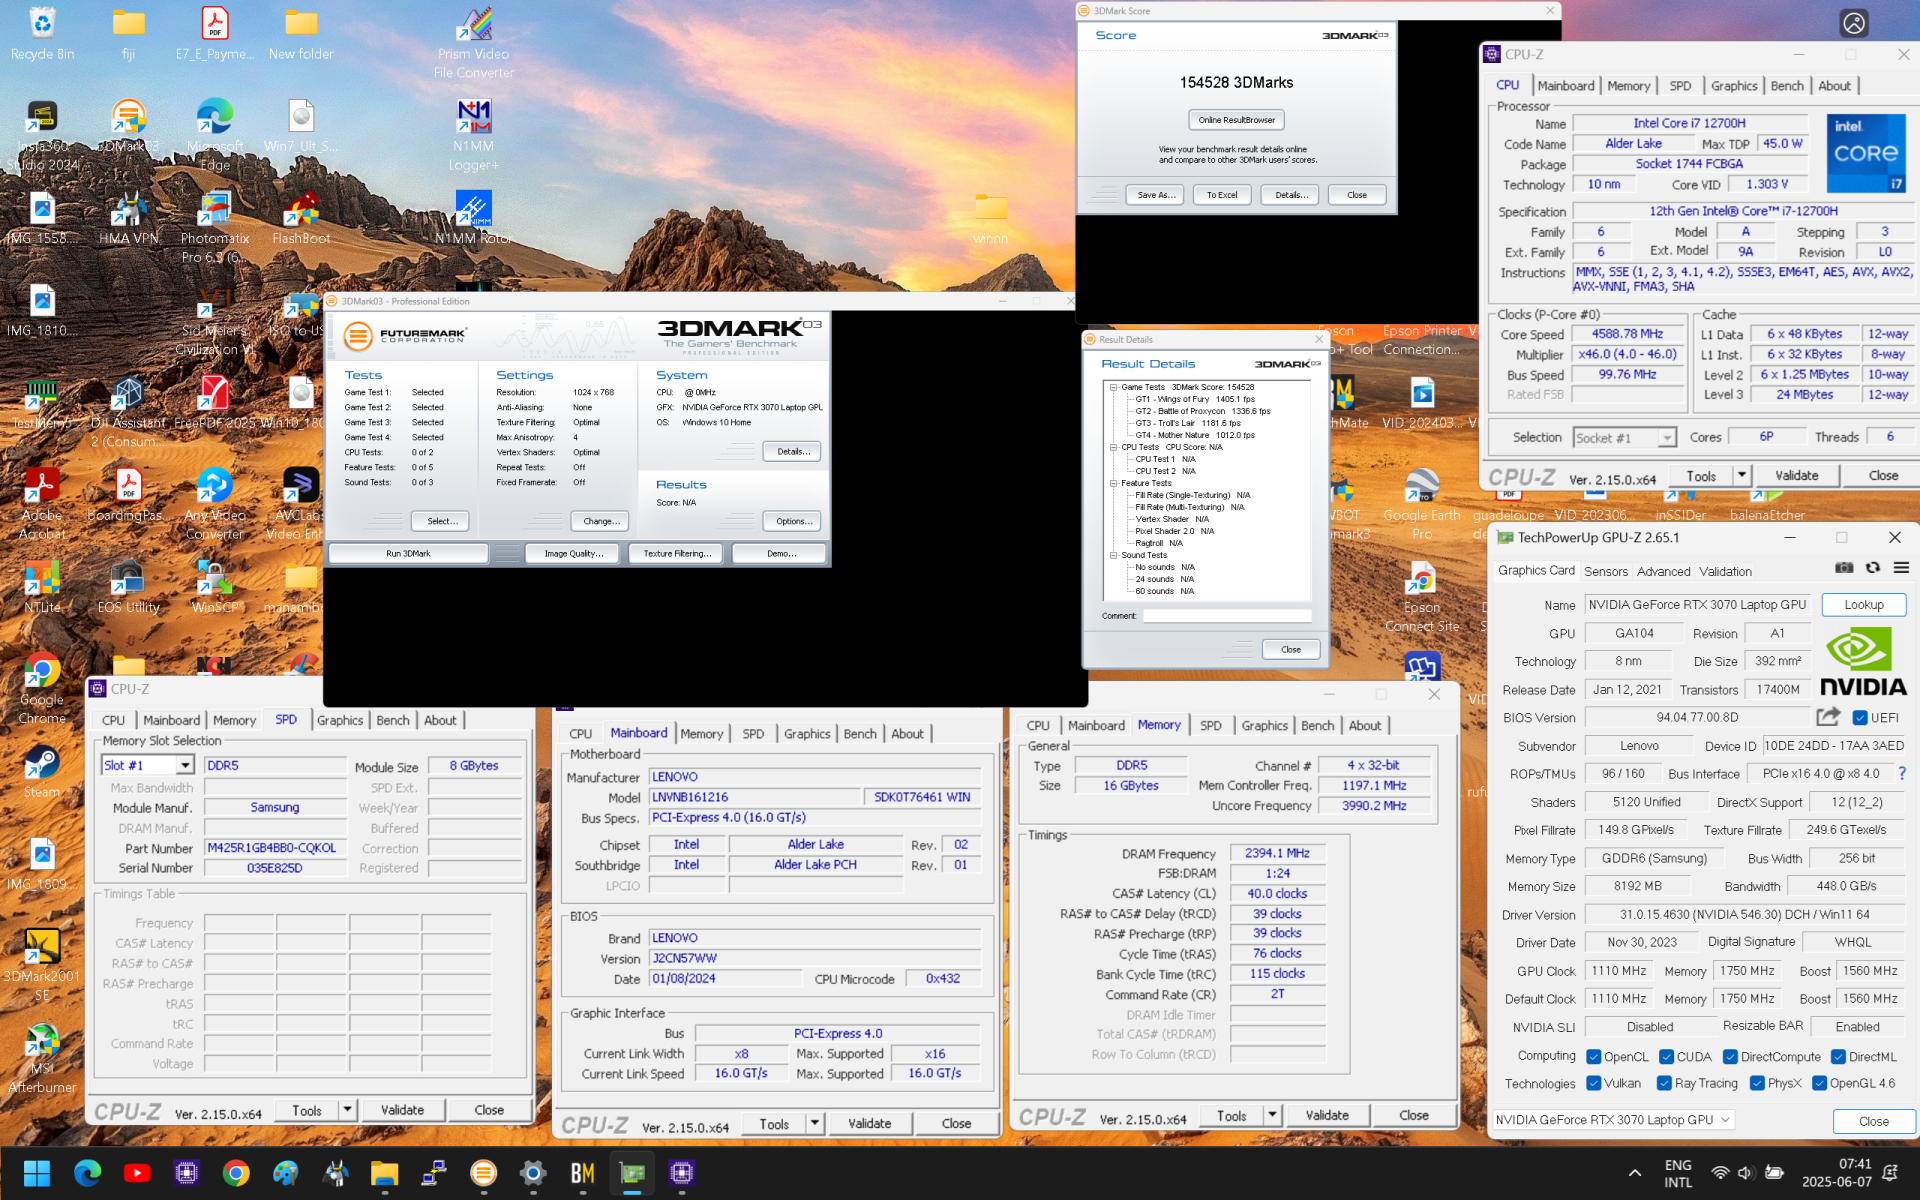Open File Explorer from the taskbar
The width and height of the screenshot is (1920, 1200).
(x=384, y=1173)
